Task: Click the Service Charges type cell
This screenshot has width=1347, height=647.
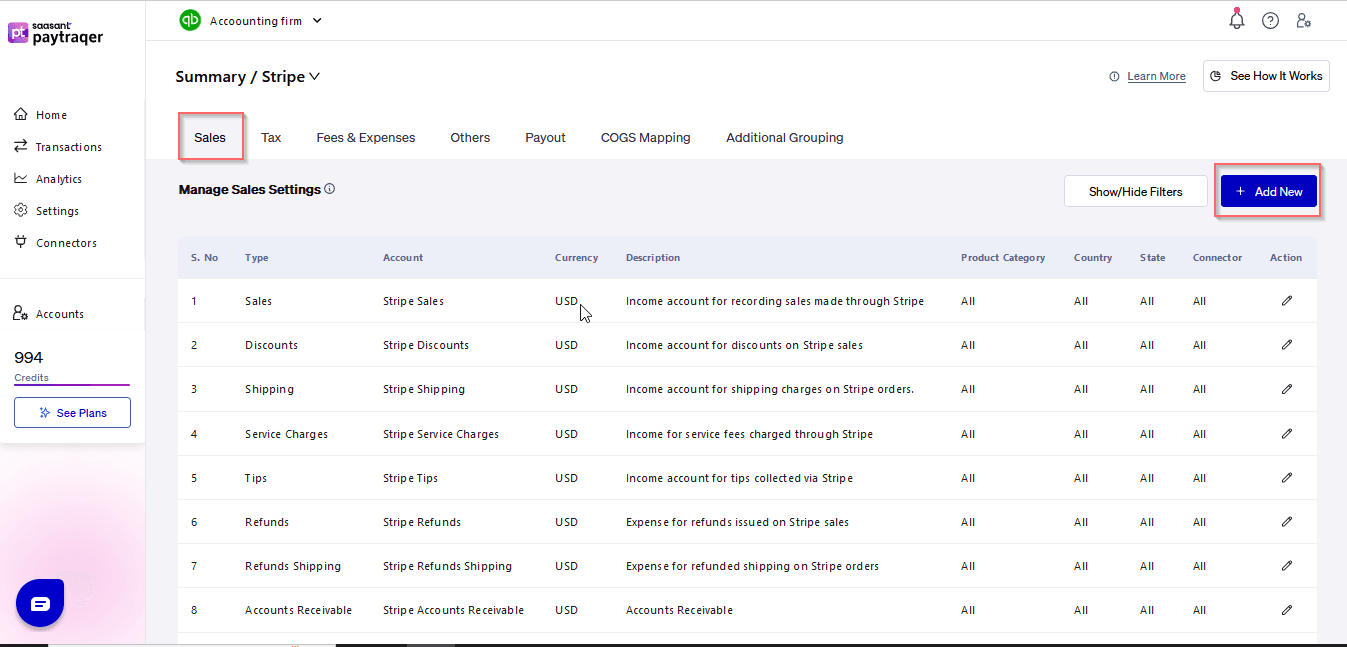Action: pyautogui.click(x=286, y=434)
